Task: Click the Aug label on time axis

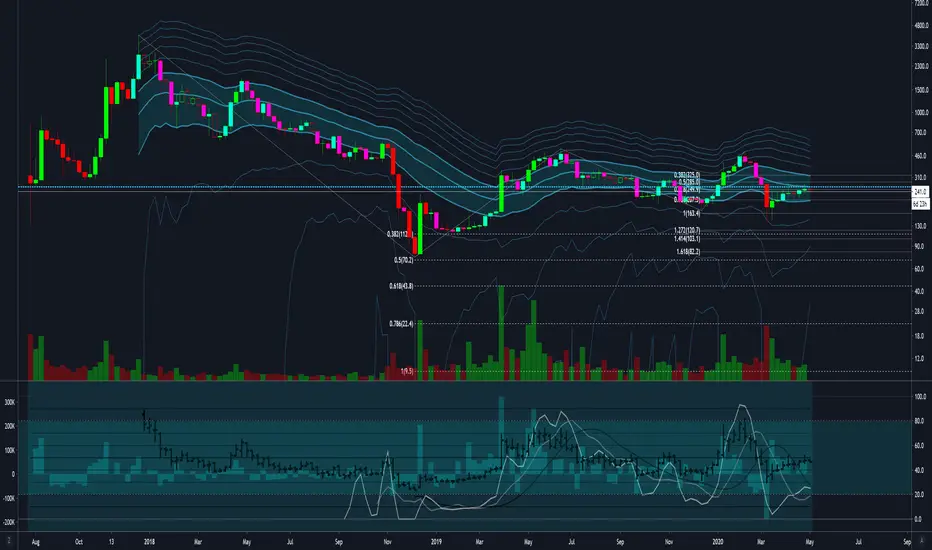Action: (36, 542)
